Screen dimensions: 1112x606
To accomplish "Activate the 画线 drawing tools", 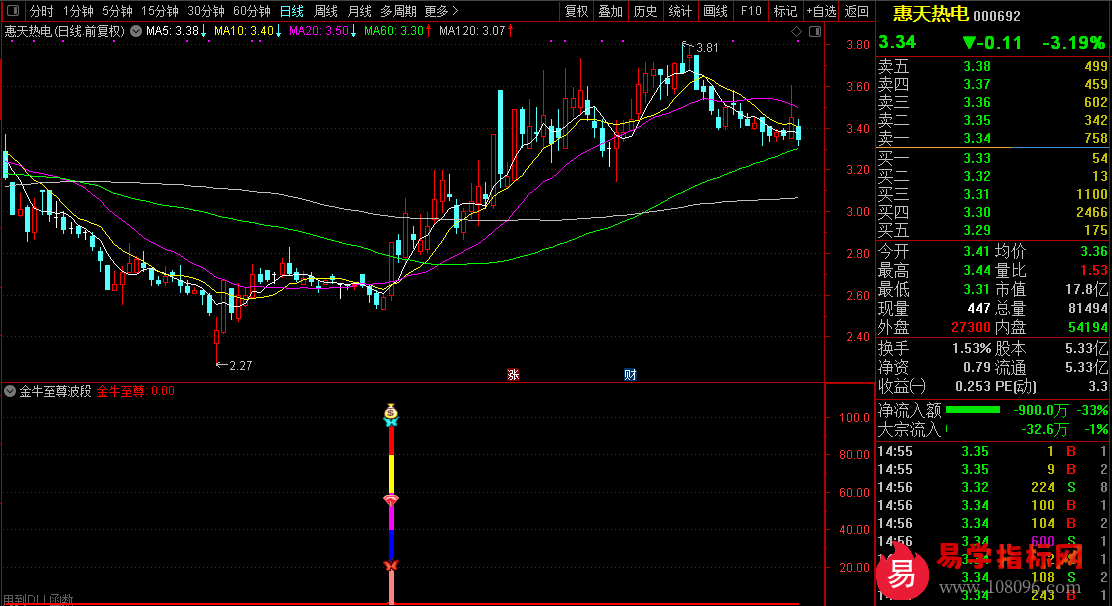I will pos(716,11).
